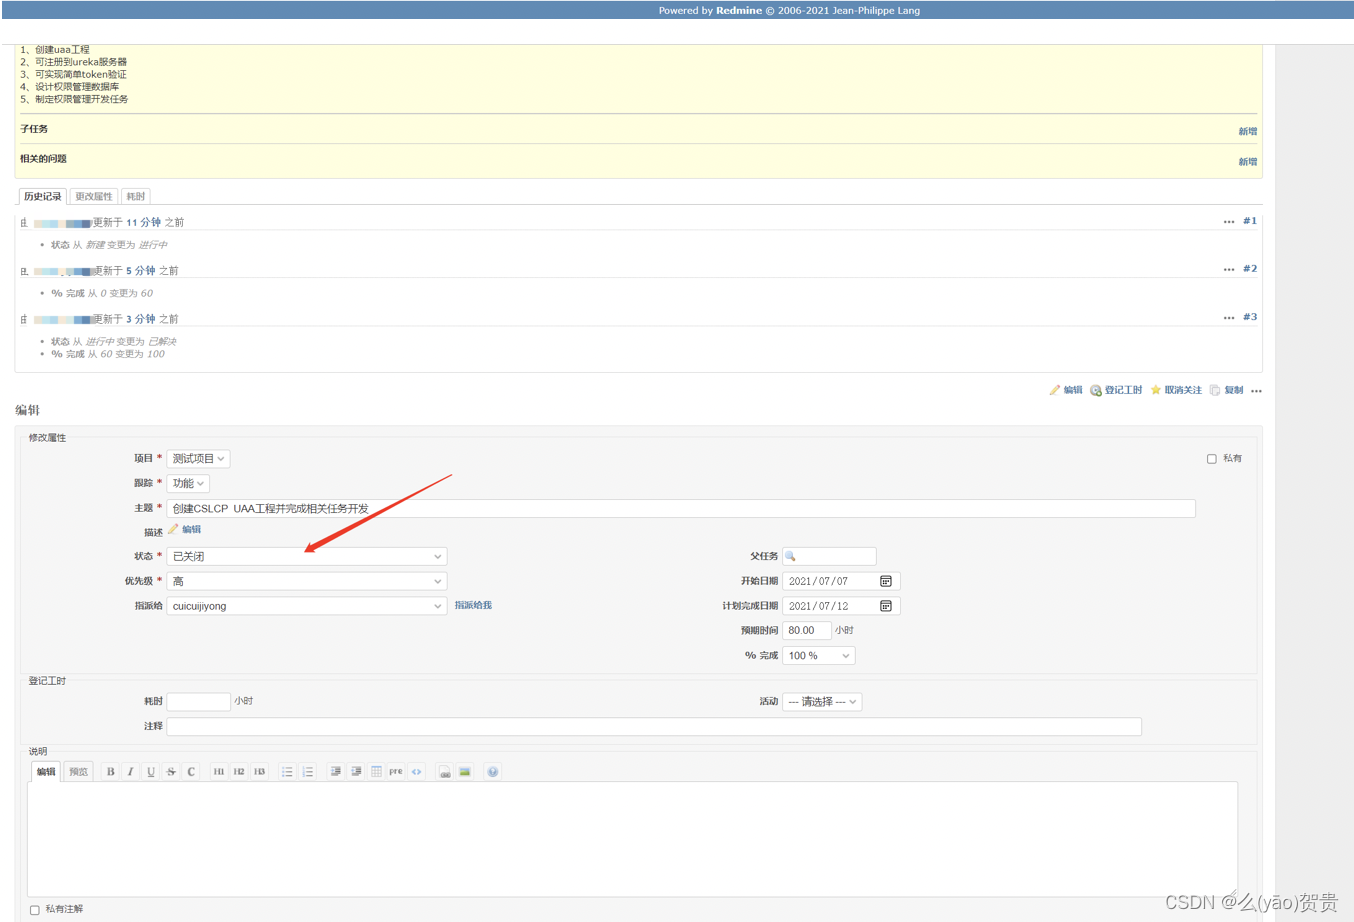The width and height of the screenshot is (1354, 922).
Task: Insert ordered numbered list
Action: [307, 772]
